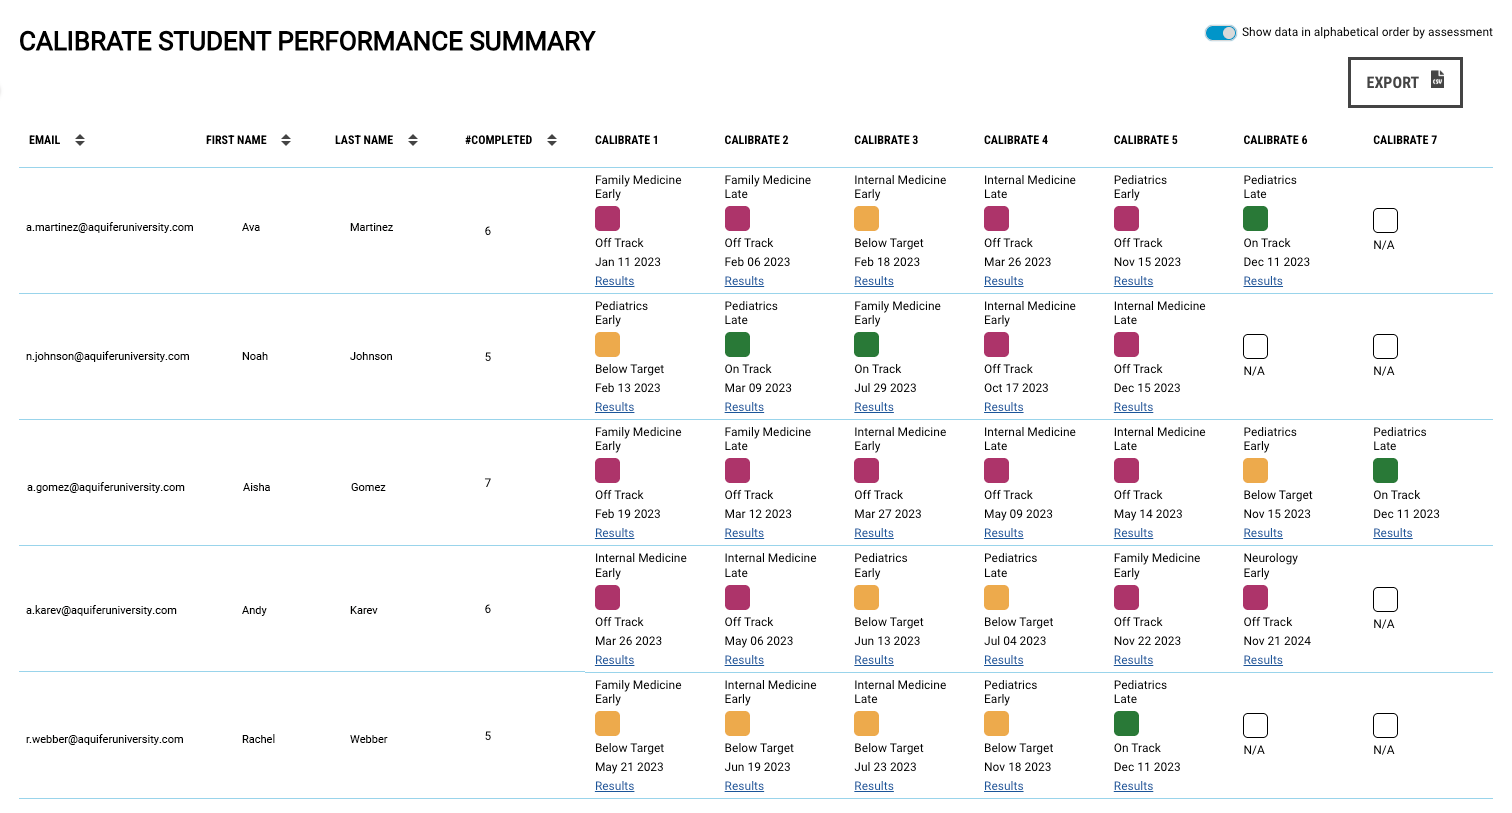Open Results link for Jan 11 2023 assessment

(614, 281)
